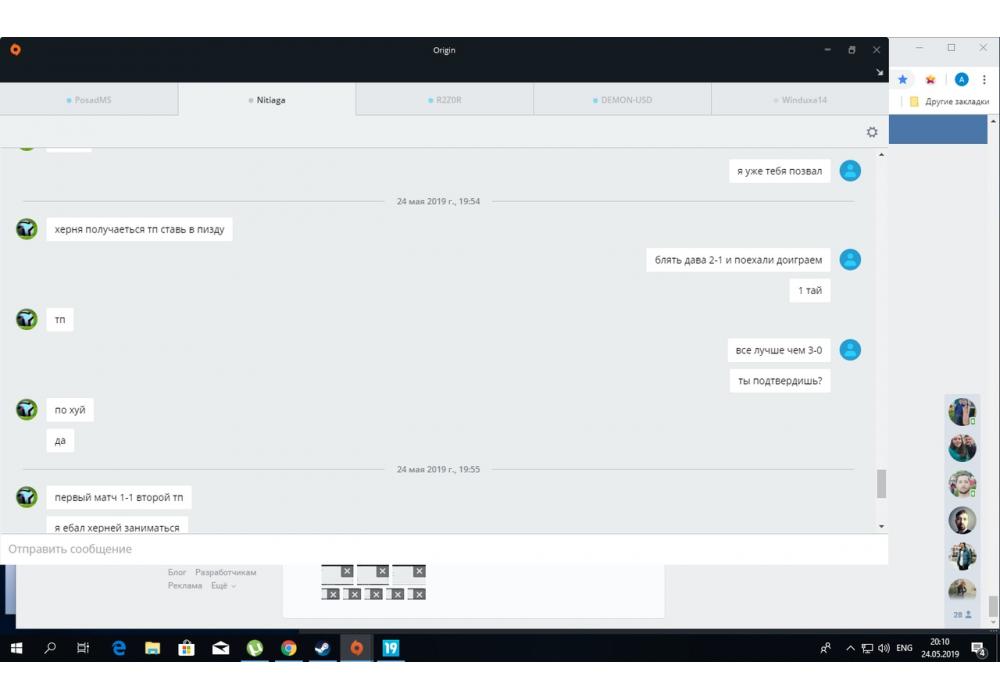Click Nitiaga avatar beside 'по хуй' message
Viewport: 1000px width, 700px height.
[x=27, y=409]
